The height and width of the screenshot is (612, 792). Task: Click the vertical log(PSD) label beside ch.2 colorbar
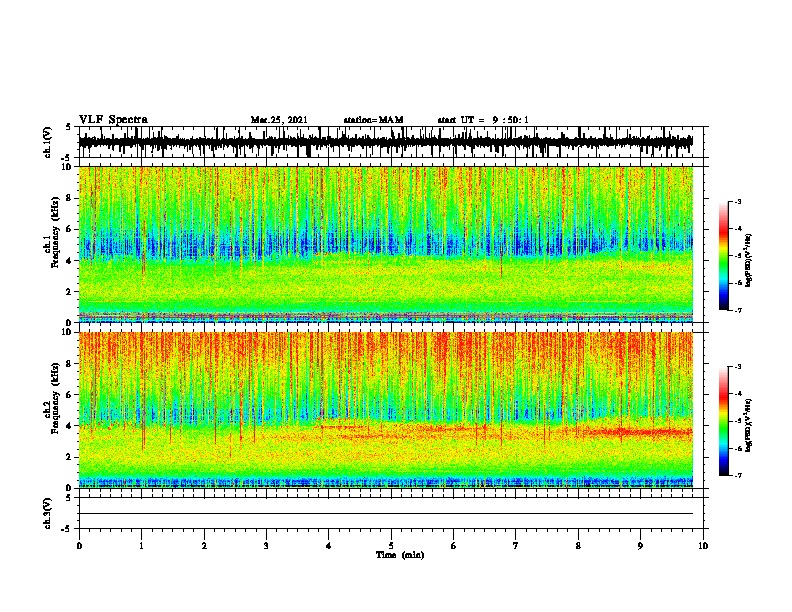[749, 425]
